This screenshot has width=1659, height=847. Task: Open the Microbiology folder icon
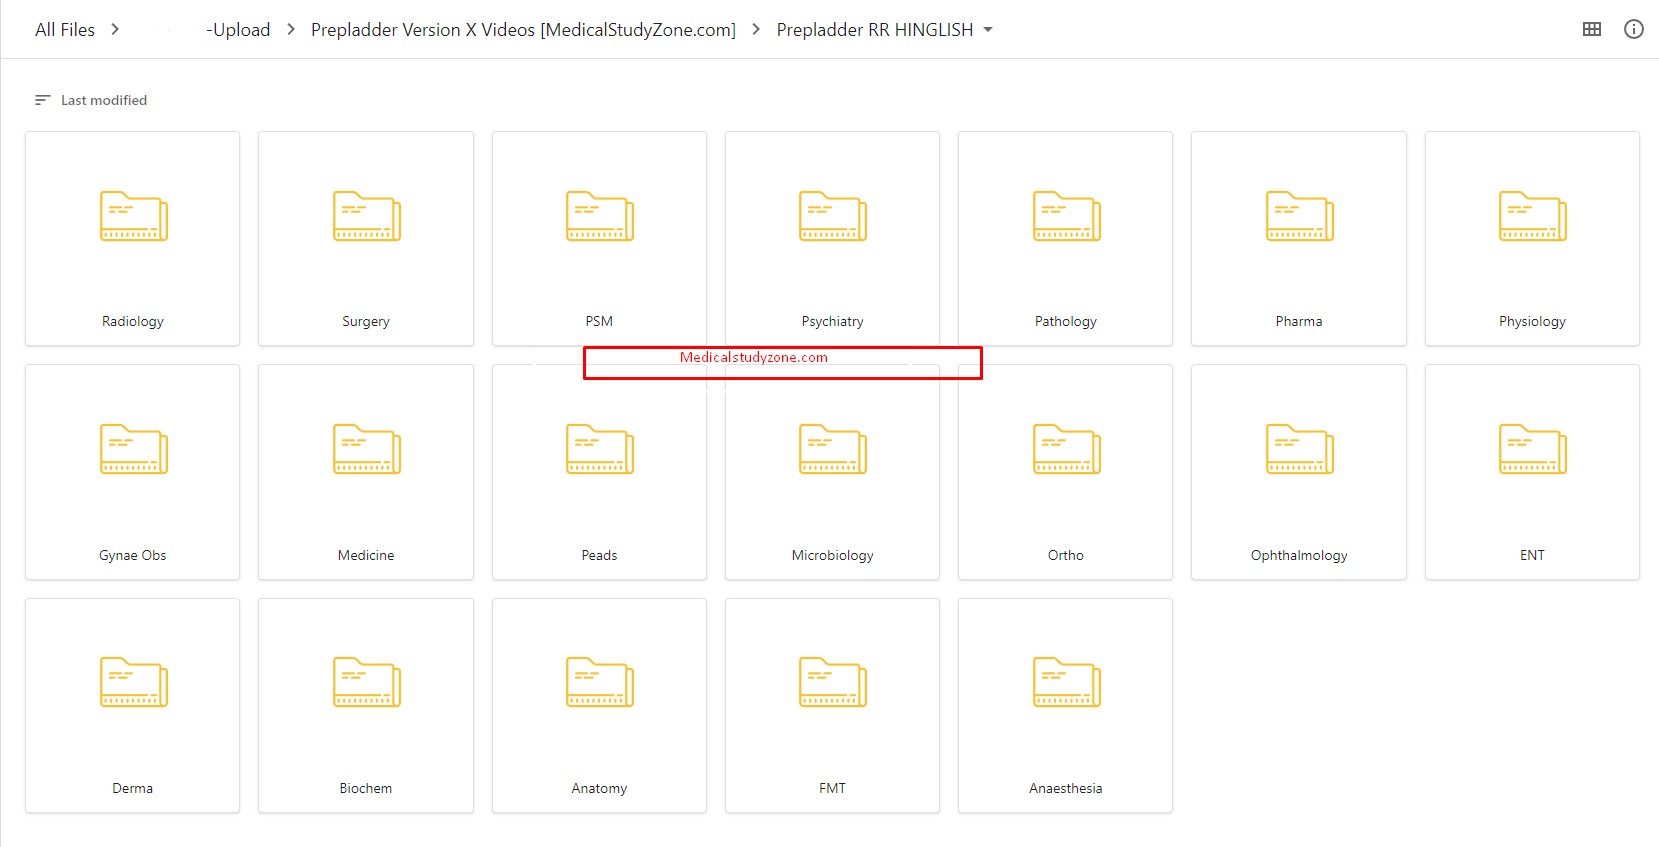coord(832,449)
